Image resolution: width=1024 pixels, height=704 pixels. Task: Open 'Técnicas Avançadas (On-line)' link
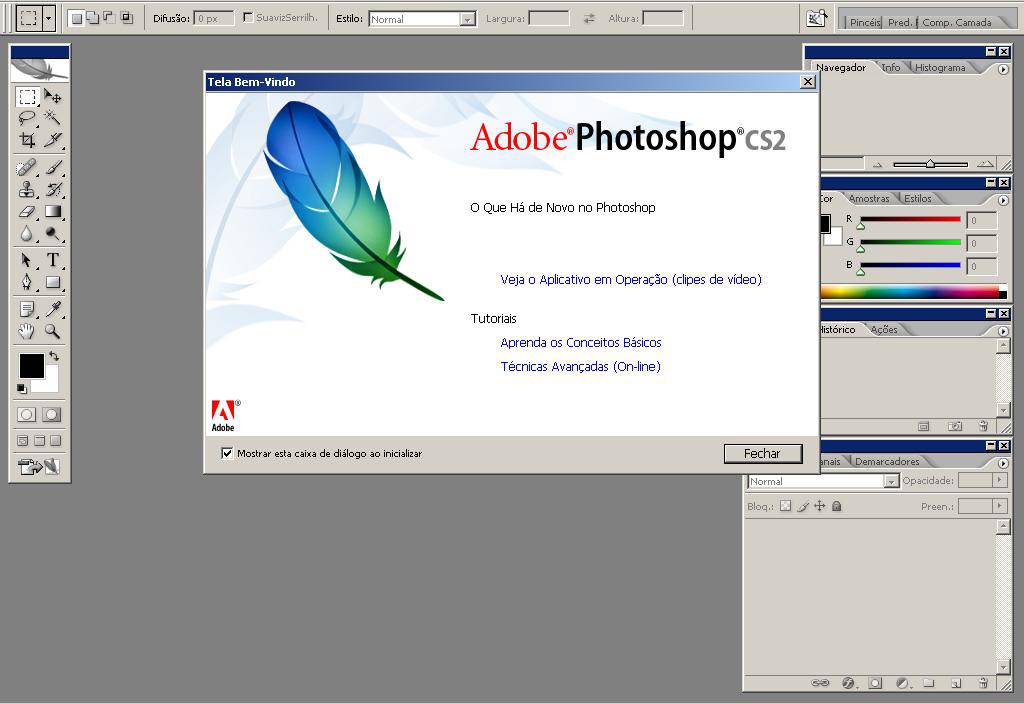coord(581,366)
